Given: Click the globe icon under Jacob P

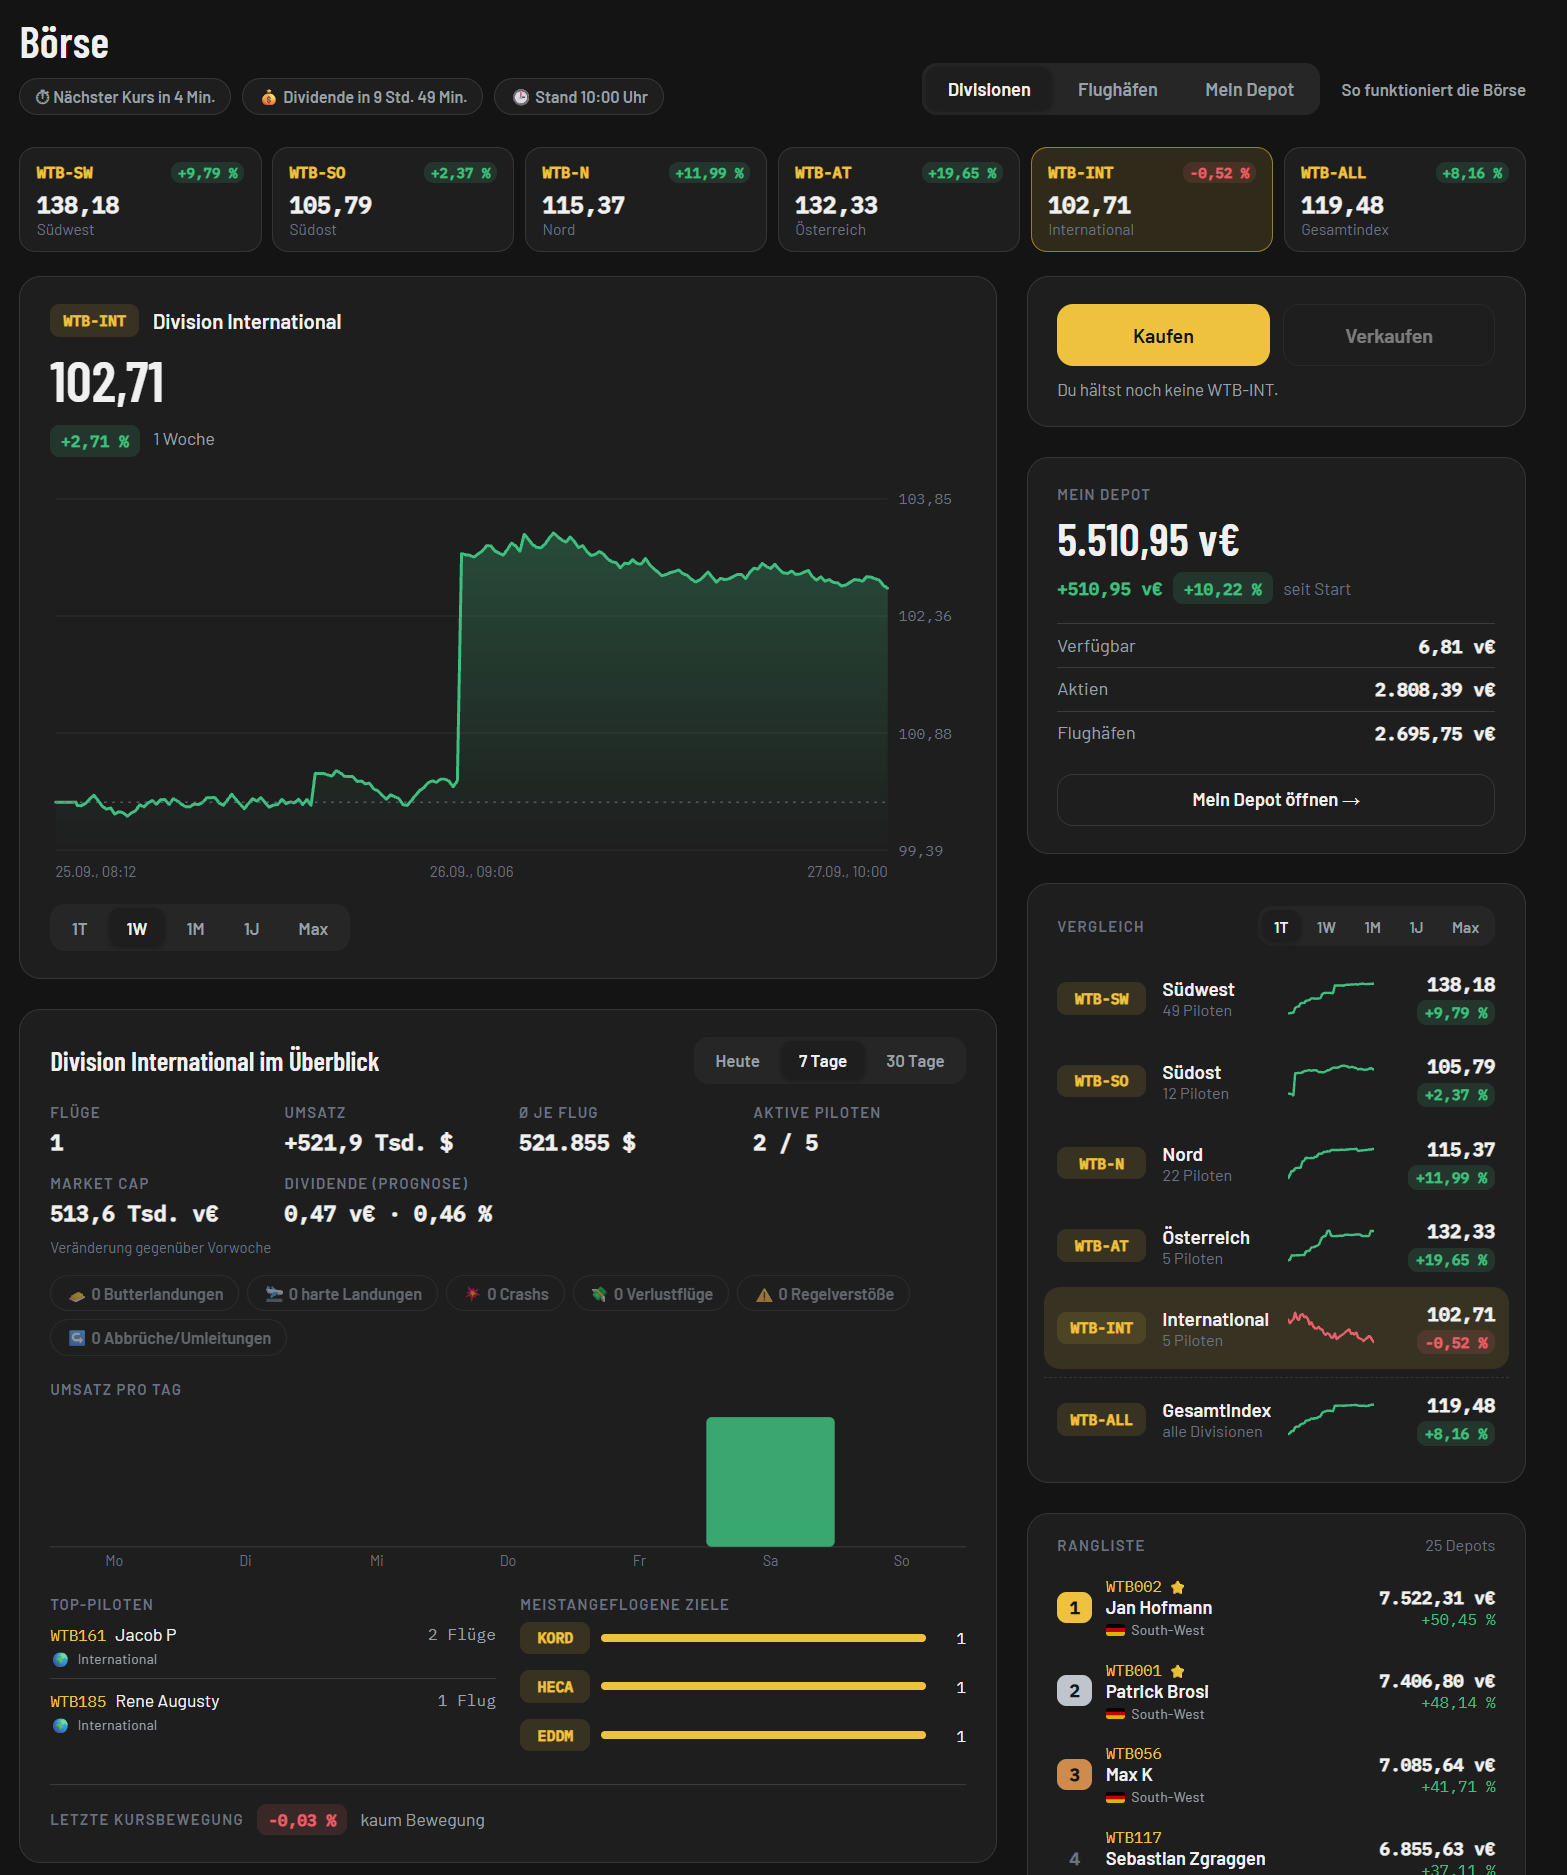Looking at the screenshot, I should point(61,1660).
